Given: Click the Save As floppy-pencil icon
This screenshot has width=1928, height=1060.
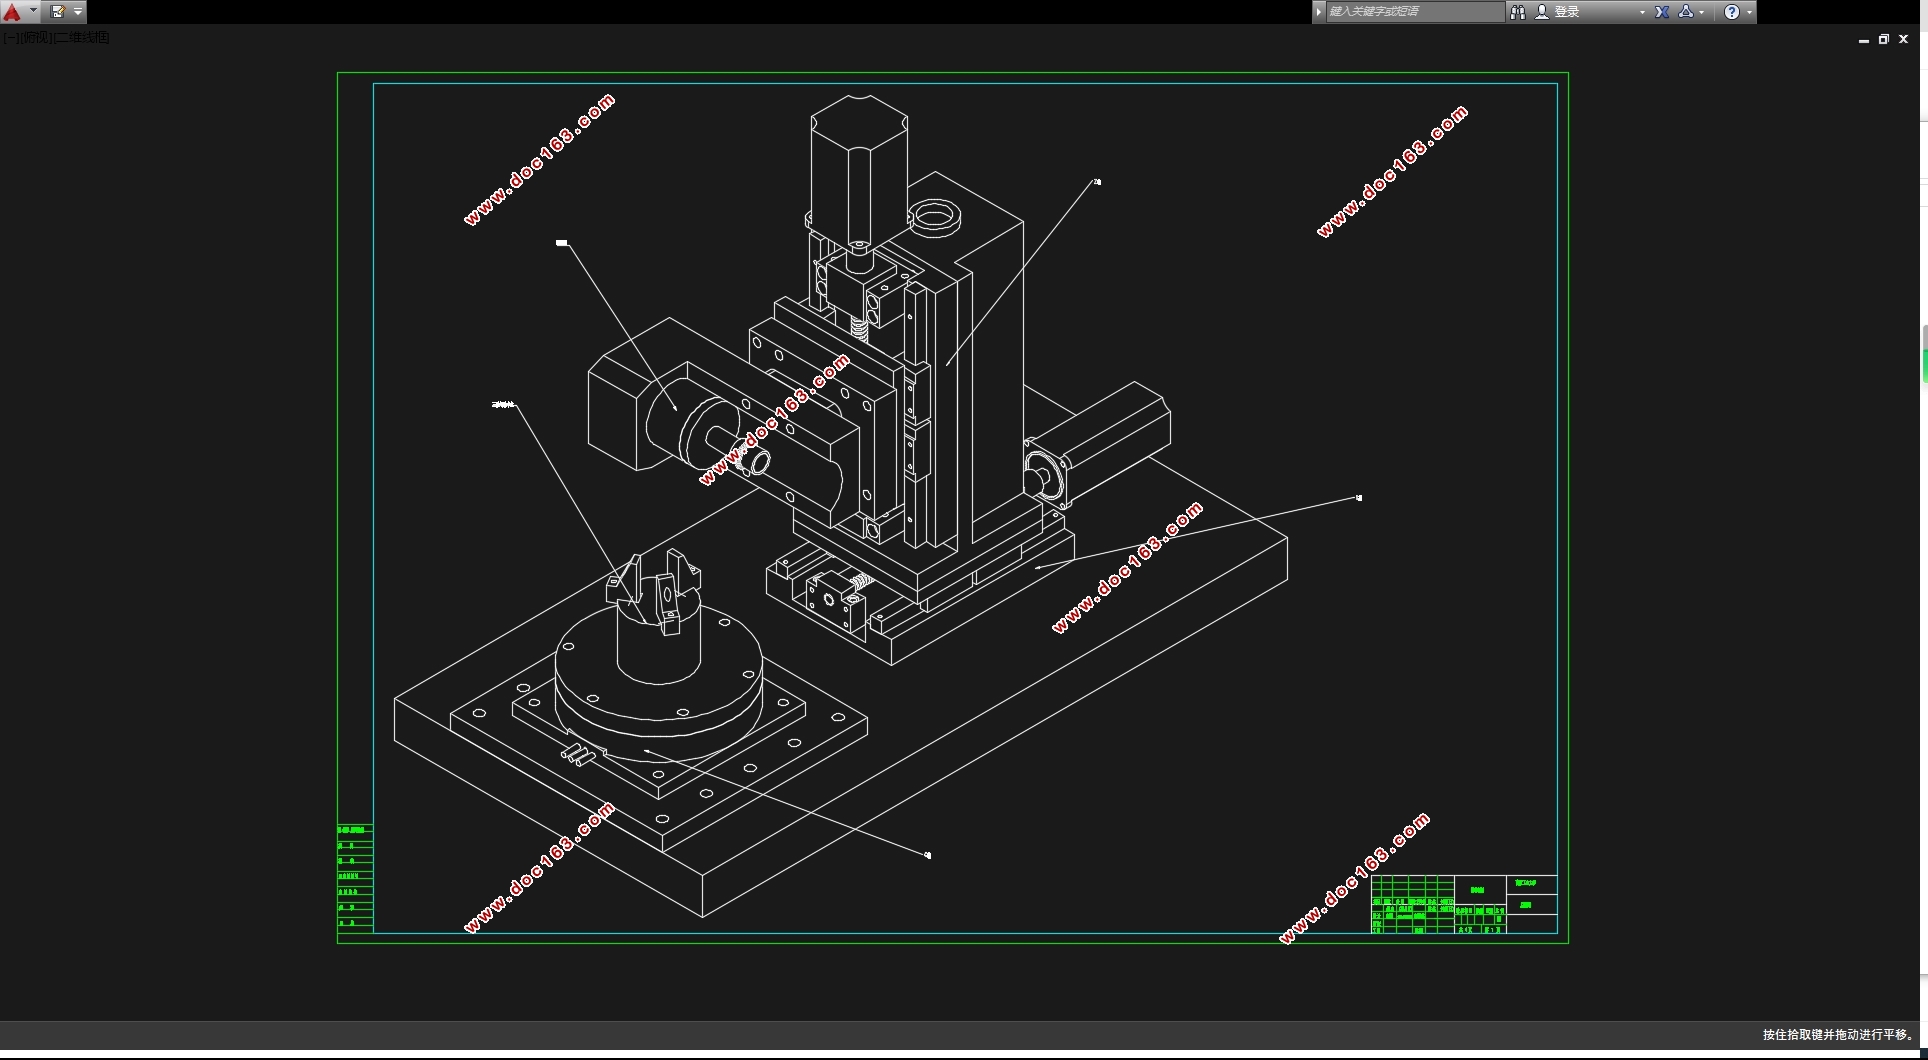Looking at the screenshot, I should pyautogui.click(x=58, y=12).
